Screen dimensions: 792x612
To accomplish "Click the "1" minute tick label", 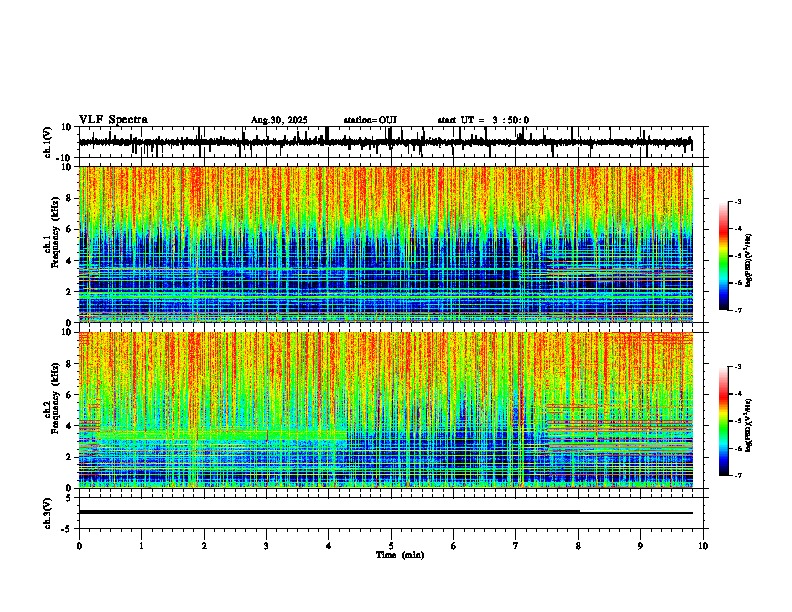I will [141, 546].
